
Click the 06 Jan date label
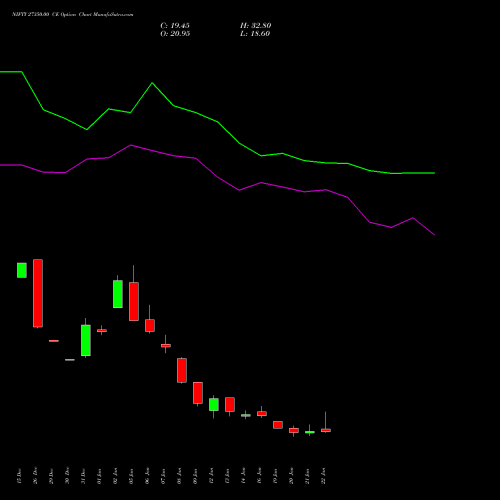coord(147,476)
